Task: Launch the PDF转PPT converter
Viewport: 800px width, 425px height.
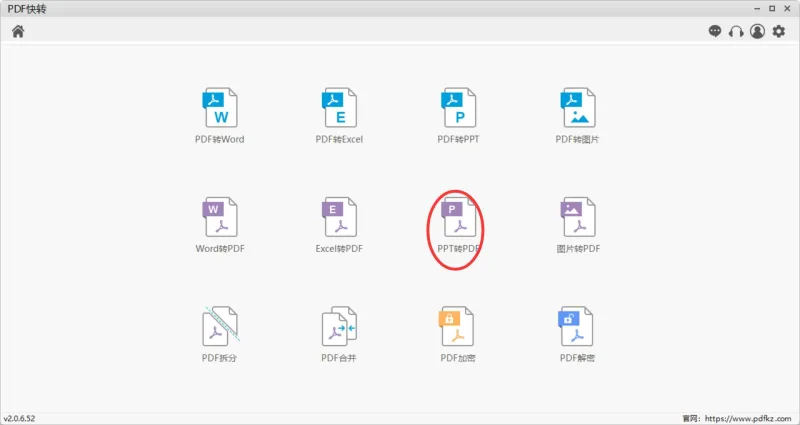Action: pos(458,108)
